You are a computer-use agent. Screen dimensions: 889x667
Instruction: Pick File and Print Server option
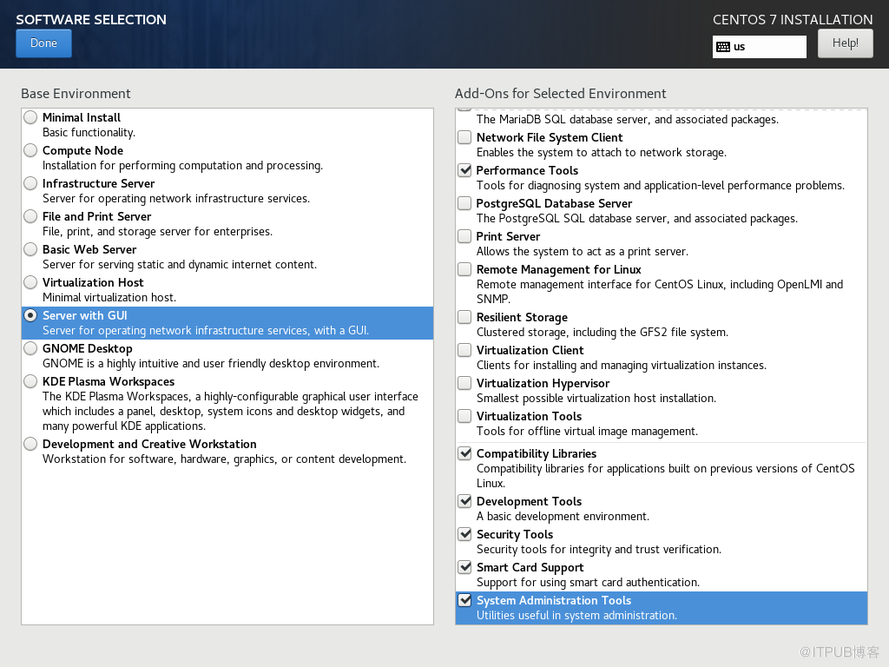coord(31,217)
